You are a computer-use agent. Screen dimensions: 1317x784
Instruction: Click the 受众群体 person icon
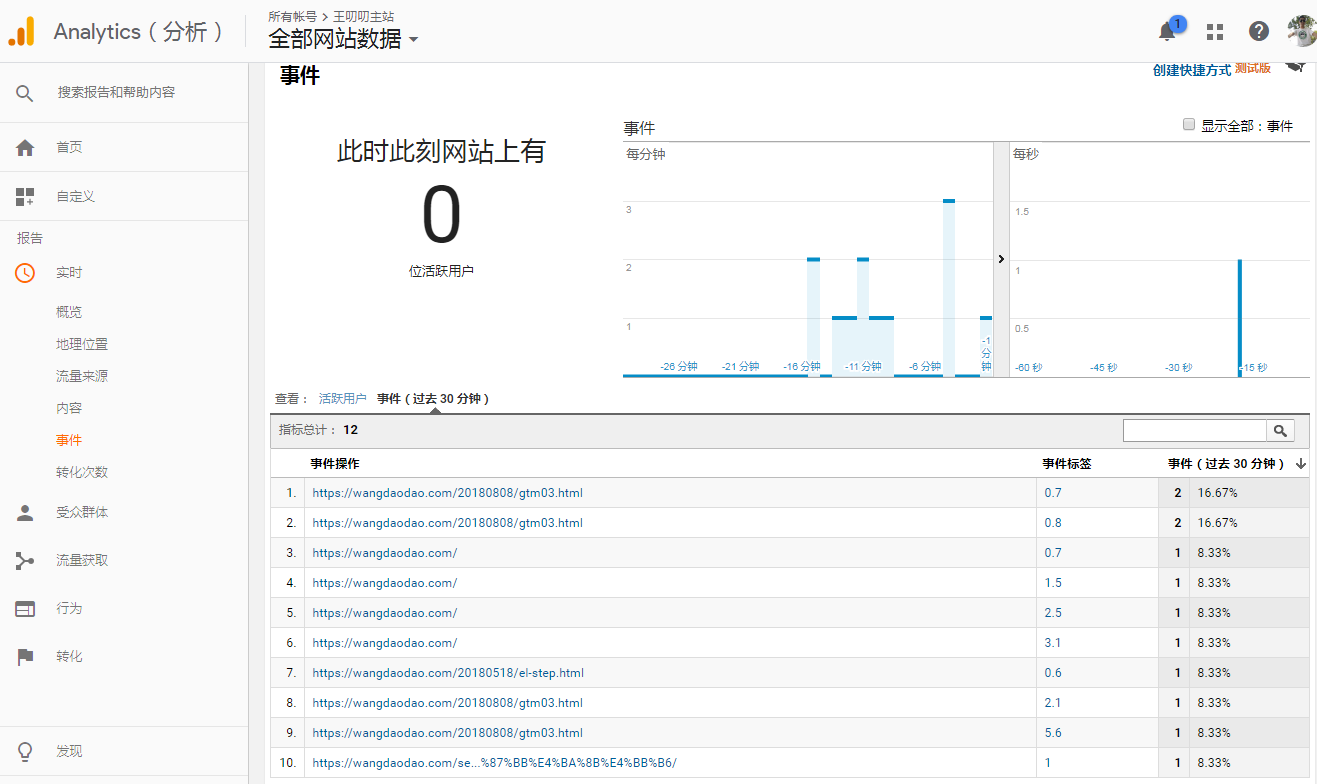tap(25, 513)
